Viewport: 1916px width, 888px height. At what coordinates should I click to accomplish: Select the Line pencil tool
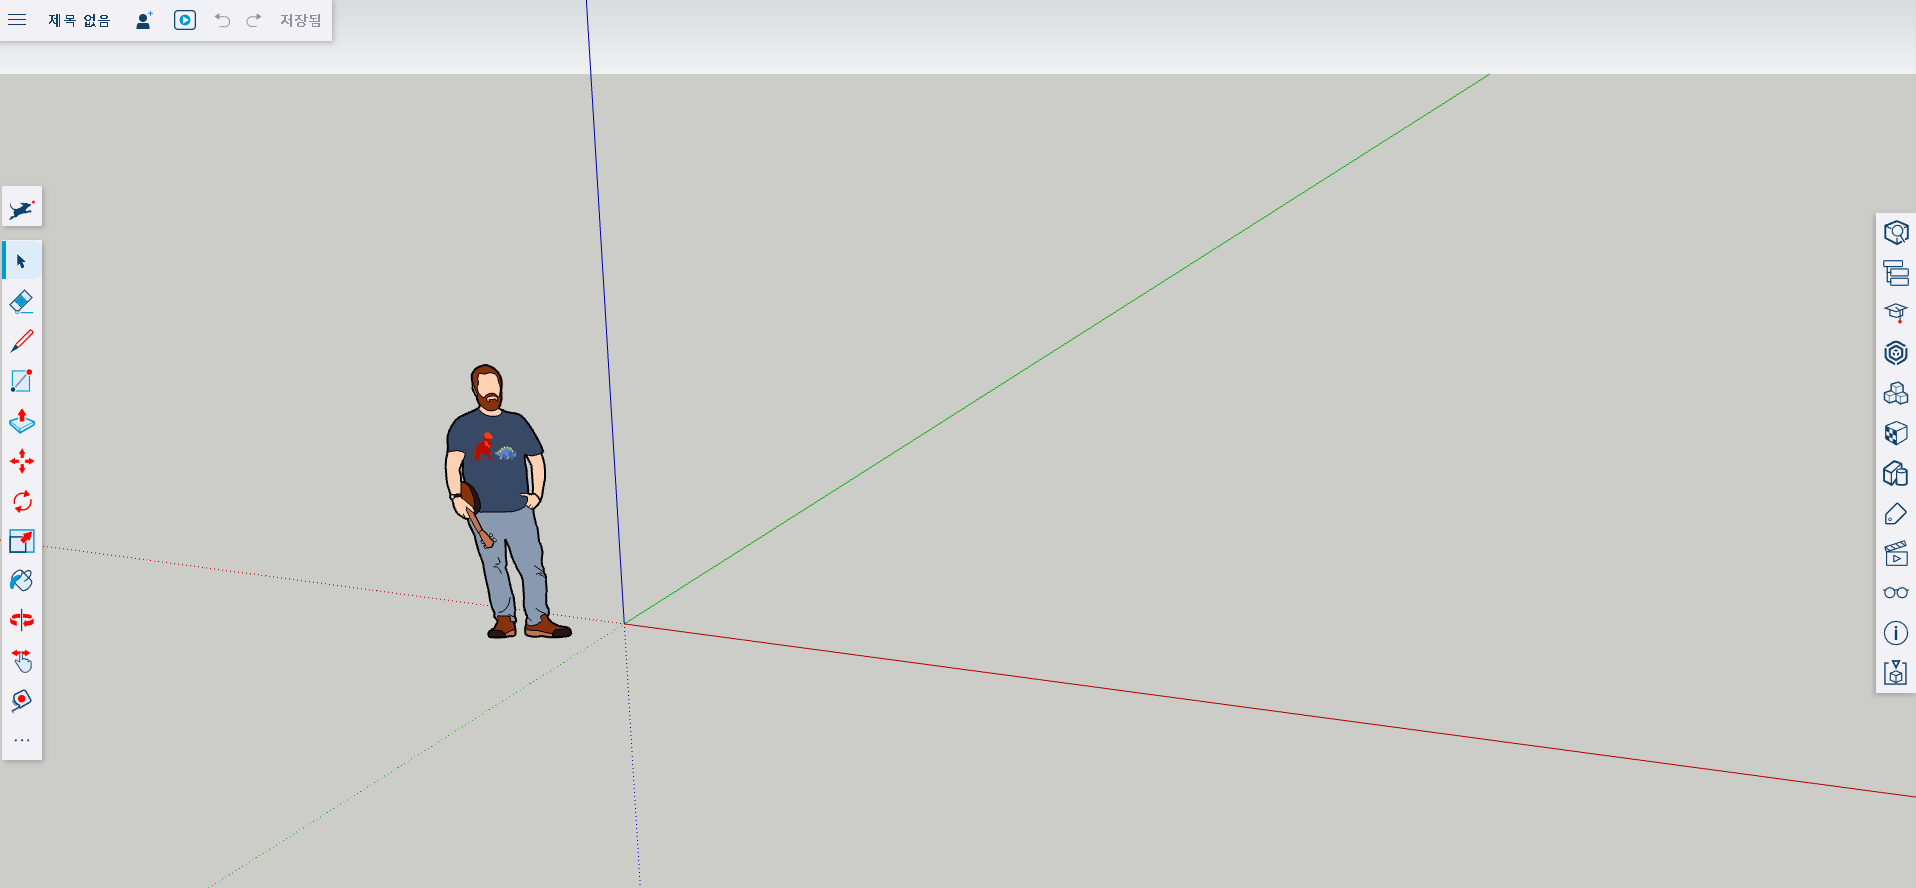pos(22,341)
